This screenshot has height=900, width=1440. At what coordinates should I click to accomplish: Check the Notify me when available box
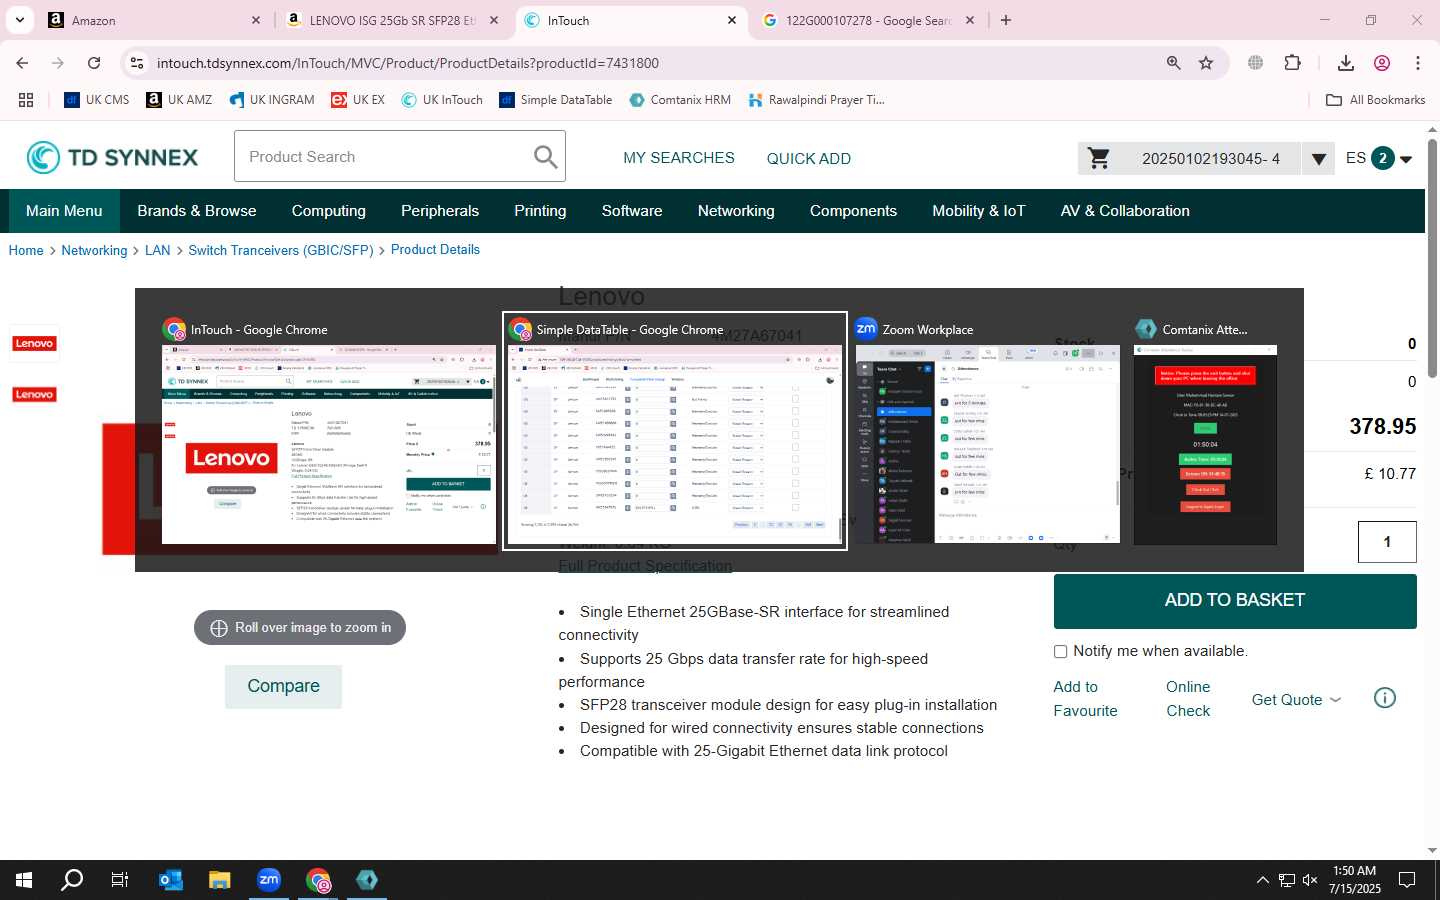point(1061,652)
